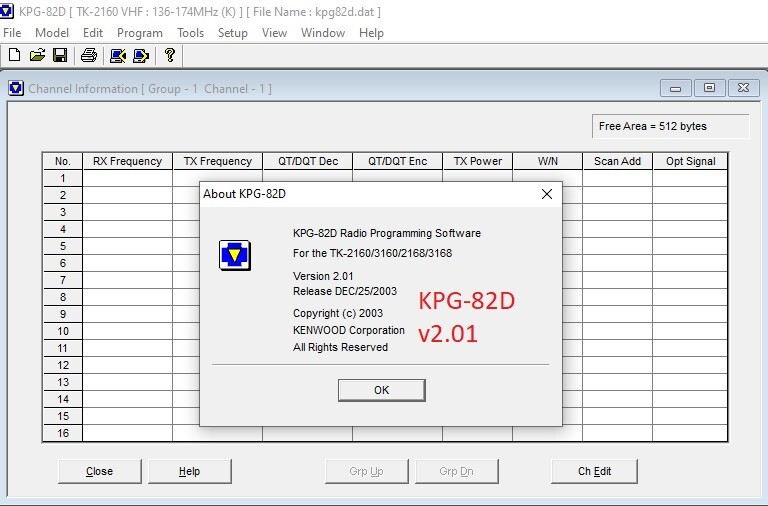This screenshot has height=506, width=768.
Task: Click the Save floppy disk icon
Action: [x=60, y=55]
